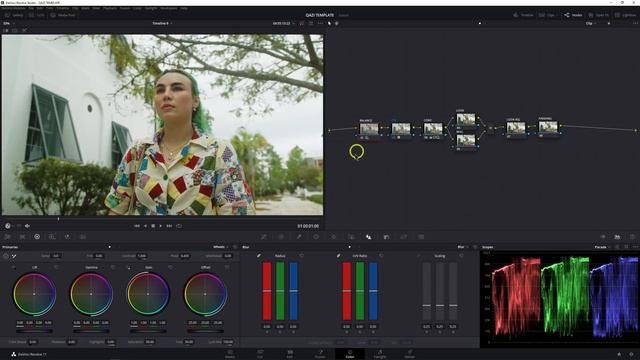Viewport: 640px width, 360px height.
Task: Open Blur palette mode dropdown
Action: (x=462, y=247)
